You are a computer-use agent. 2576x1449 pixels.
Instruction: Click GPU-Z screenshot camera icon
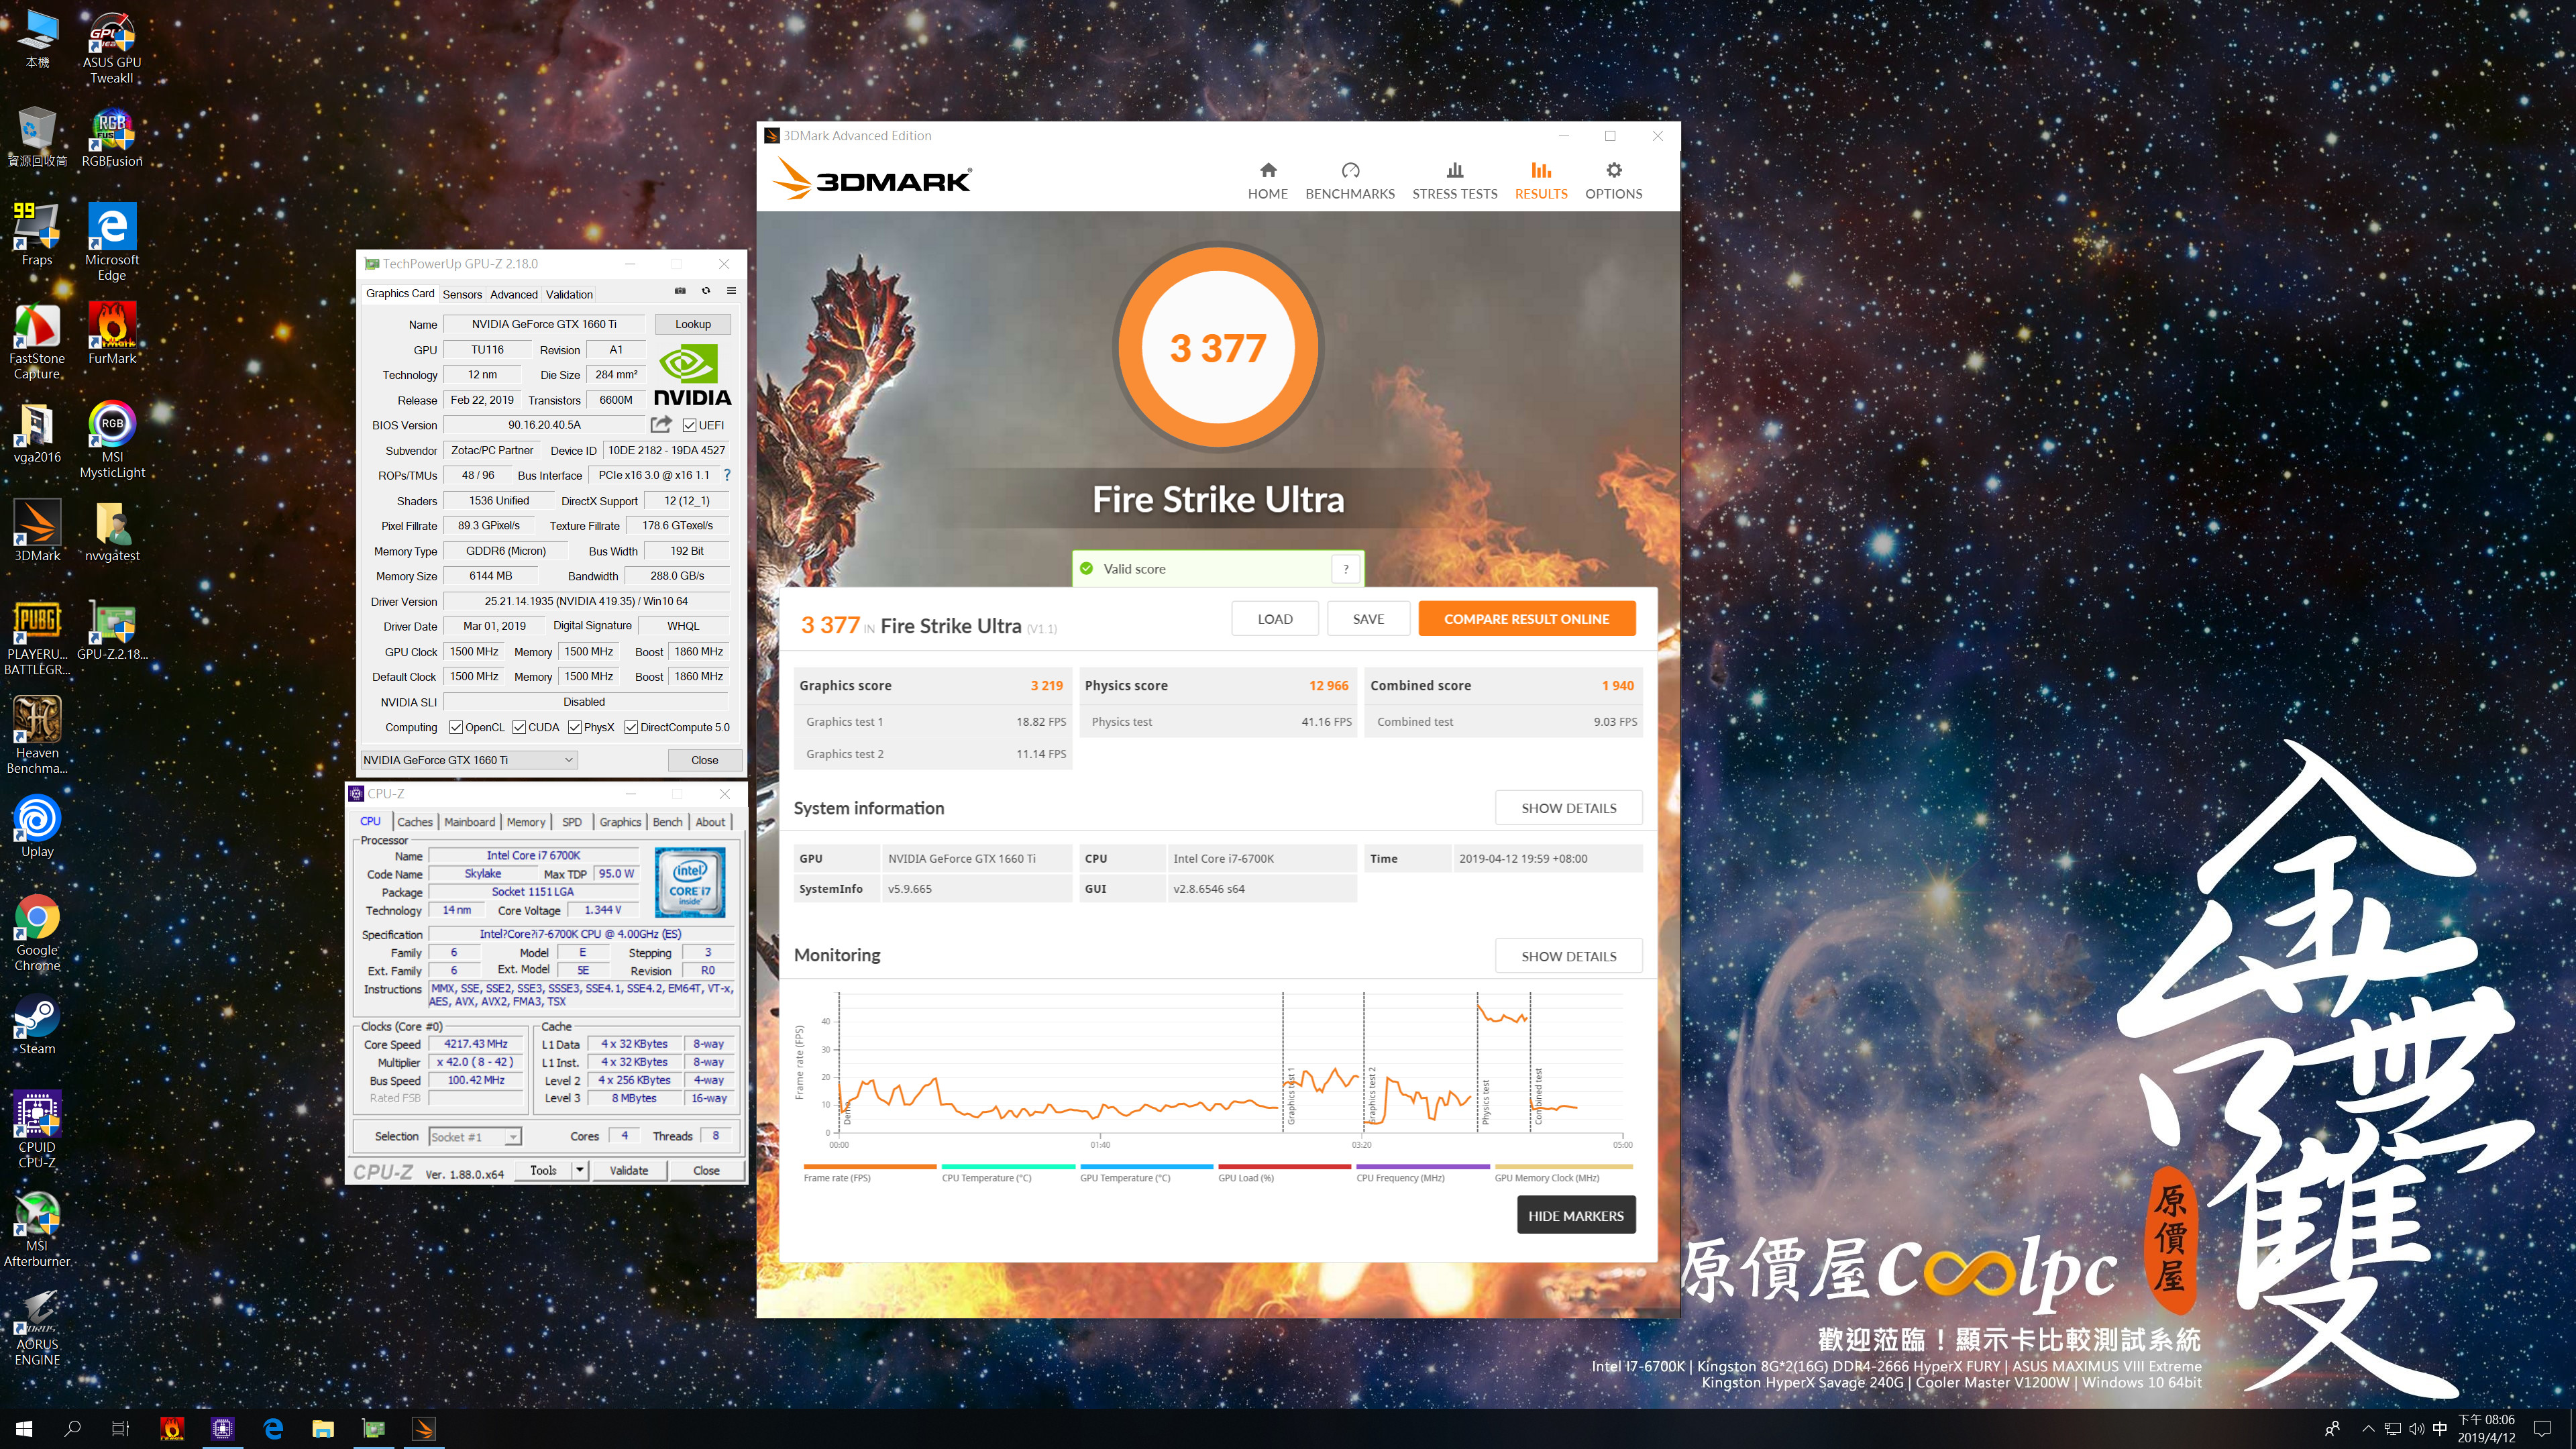[x=680, y=291]
